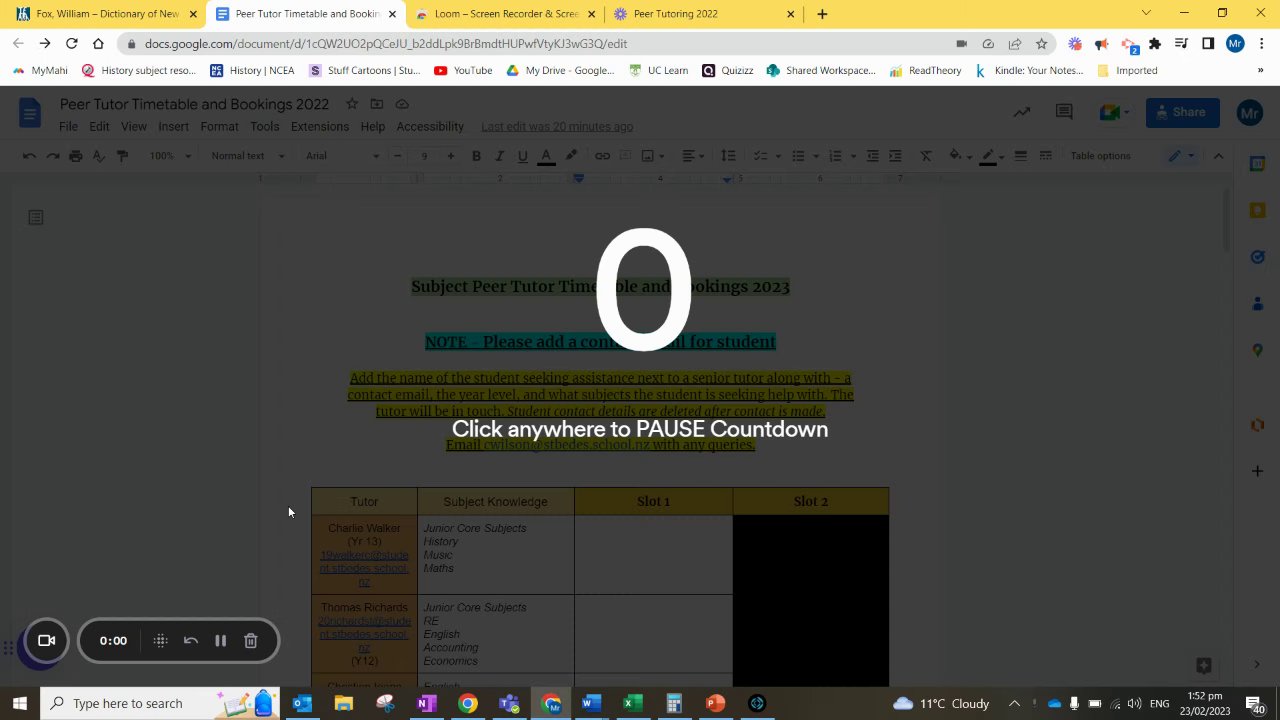Click the Redo arrow in Docs toolbar
The image size is (1280, 720).
[52, 156]
